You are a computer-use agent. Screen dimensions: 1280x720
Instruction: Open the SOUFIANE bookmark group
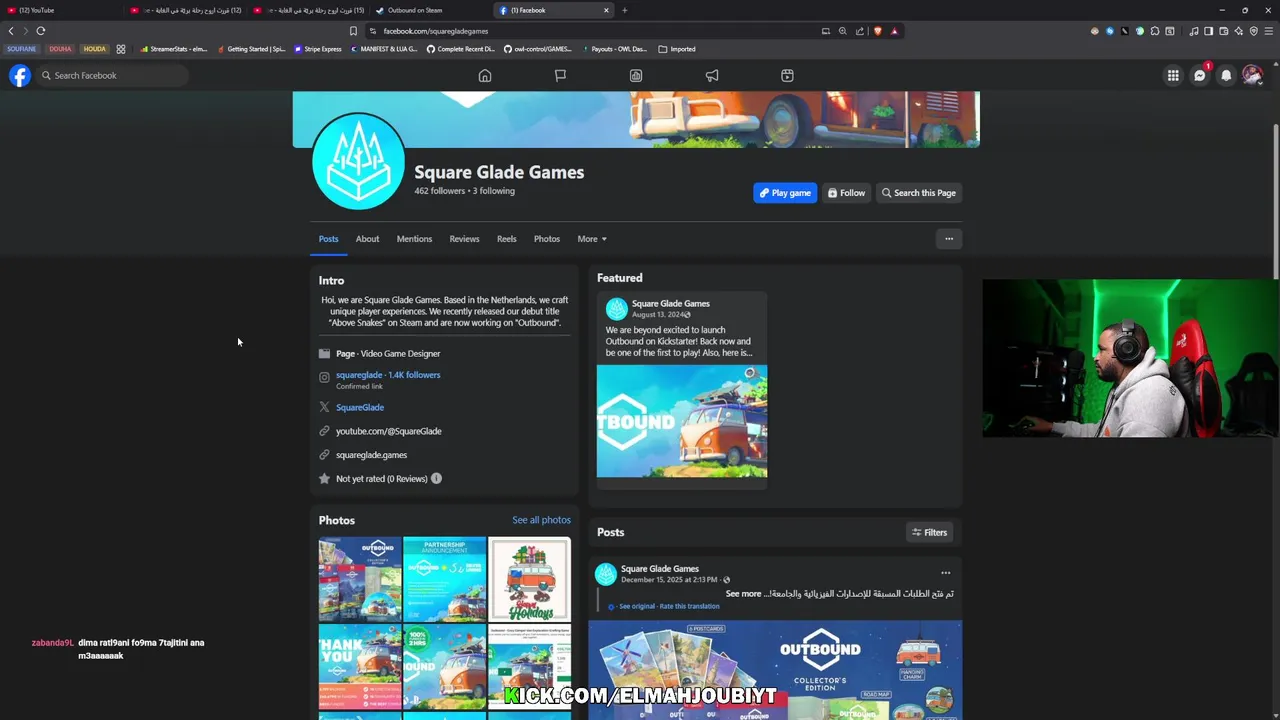(x=21, y=49)
